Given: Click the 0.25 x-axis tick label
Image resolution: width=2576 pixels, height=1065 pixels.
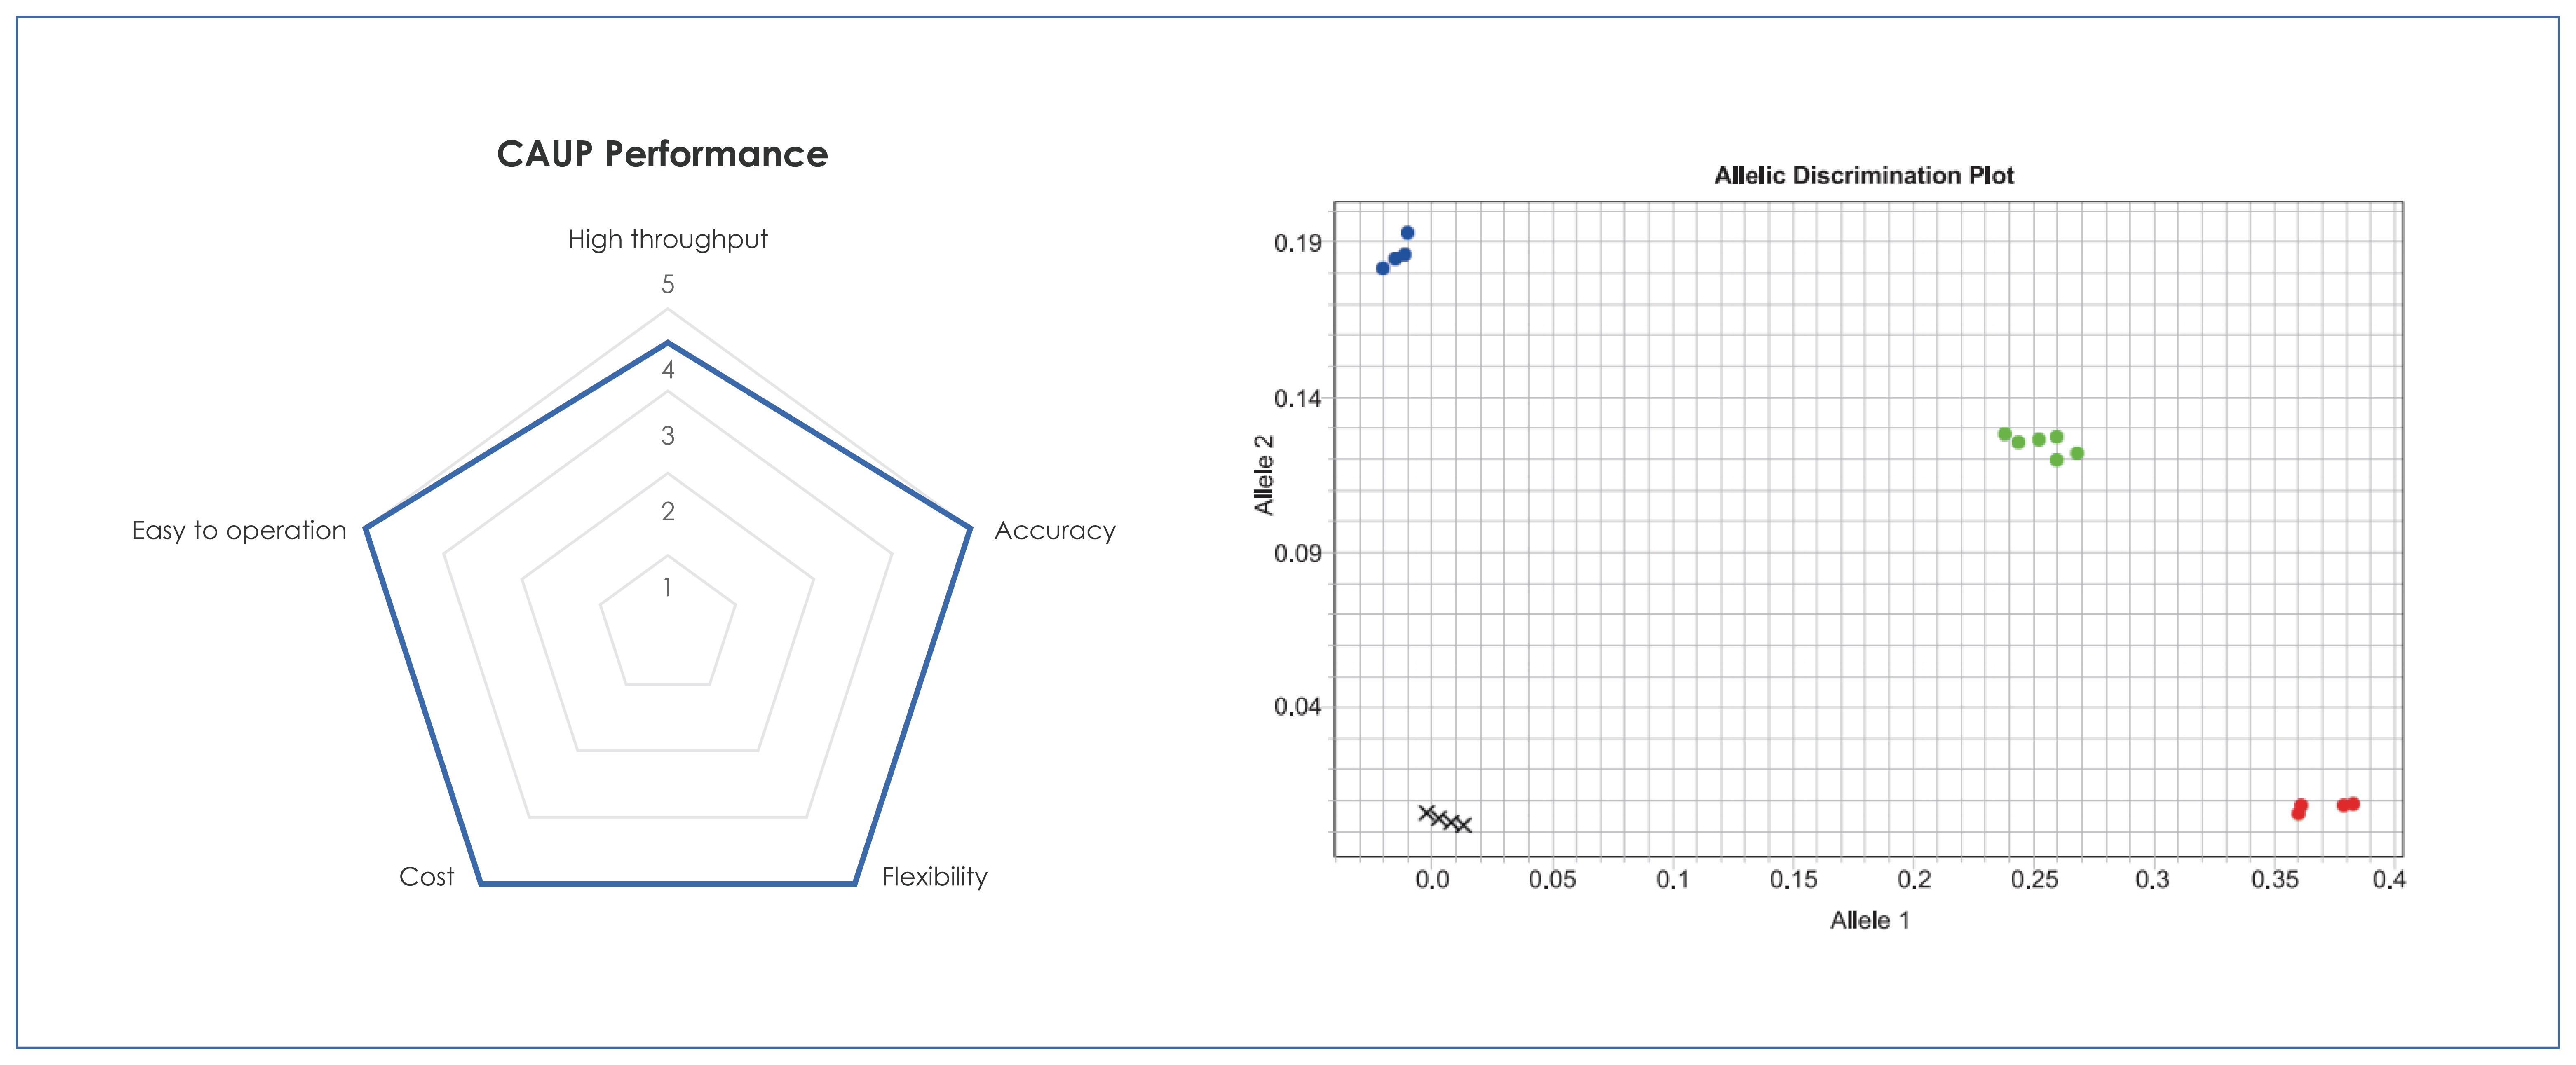Looking at the screenshot, I should click(2034, 879).
